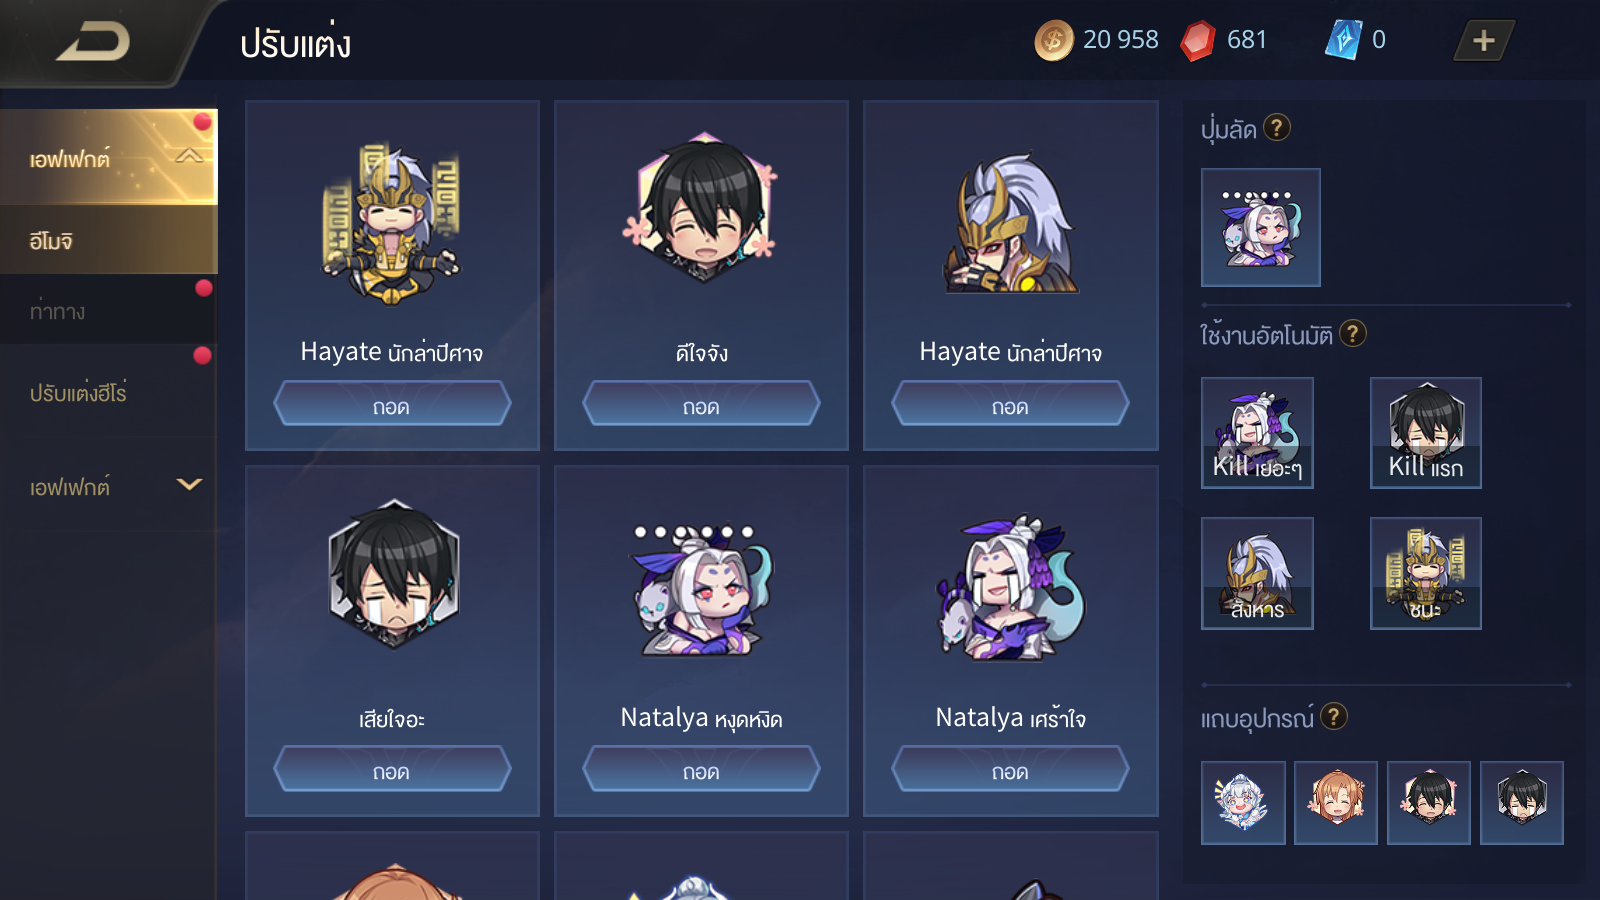Open help icon next to แถบอุปกรณ์

tap(1334, 716)
